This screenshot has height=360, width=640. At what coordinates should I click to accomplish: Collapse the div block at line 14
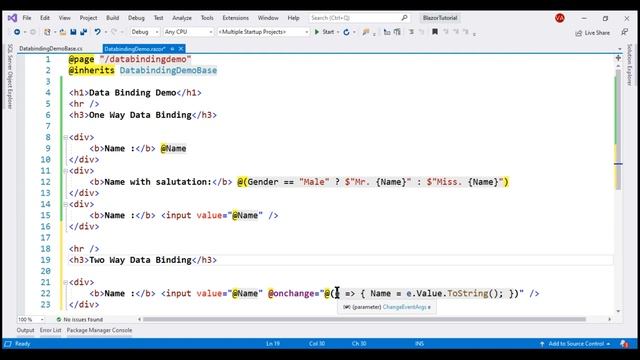[65, 204]
